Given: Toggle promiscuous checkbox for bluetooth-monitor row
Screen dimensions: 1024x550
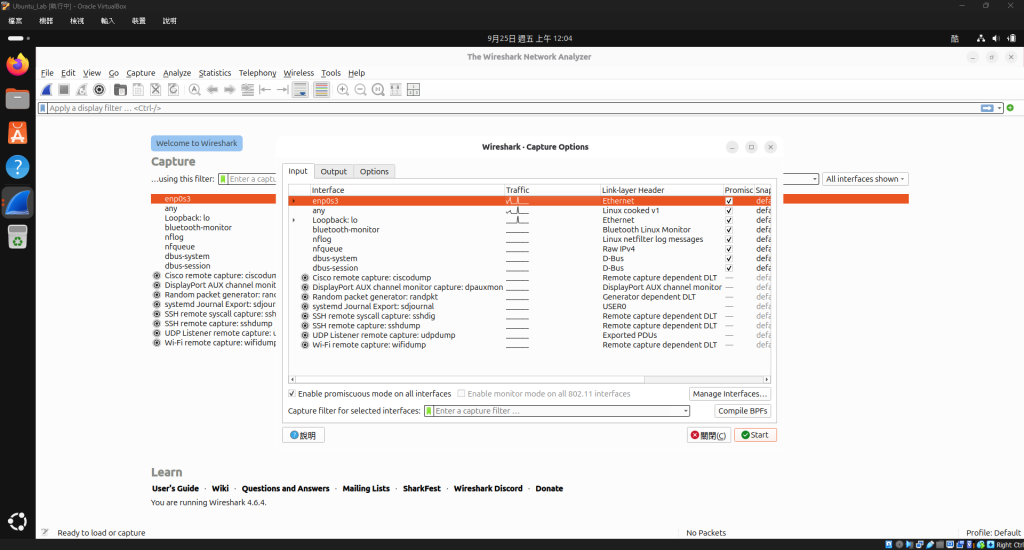Looking at the screenshot, I should (729, 230).
